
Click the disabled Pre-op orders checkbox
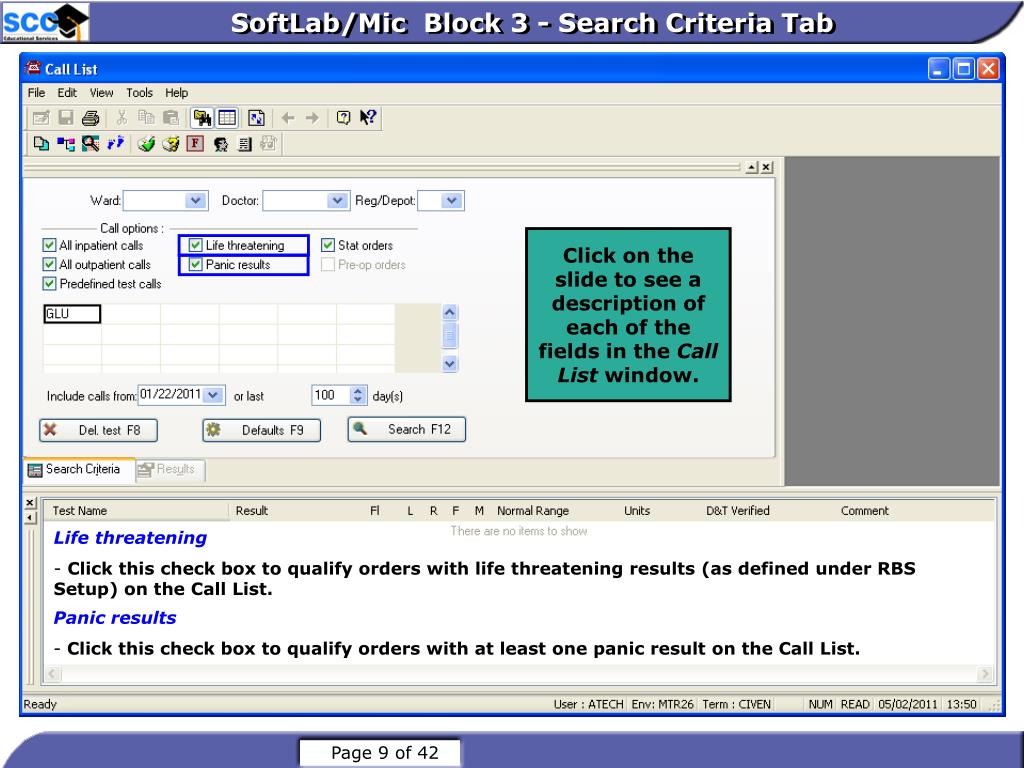pyautogui.click(x=328, y=264)
